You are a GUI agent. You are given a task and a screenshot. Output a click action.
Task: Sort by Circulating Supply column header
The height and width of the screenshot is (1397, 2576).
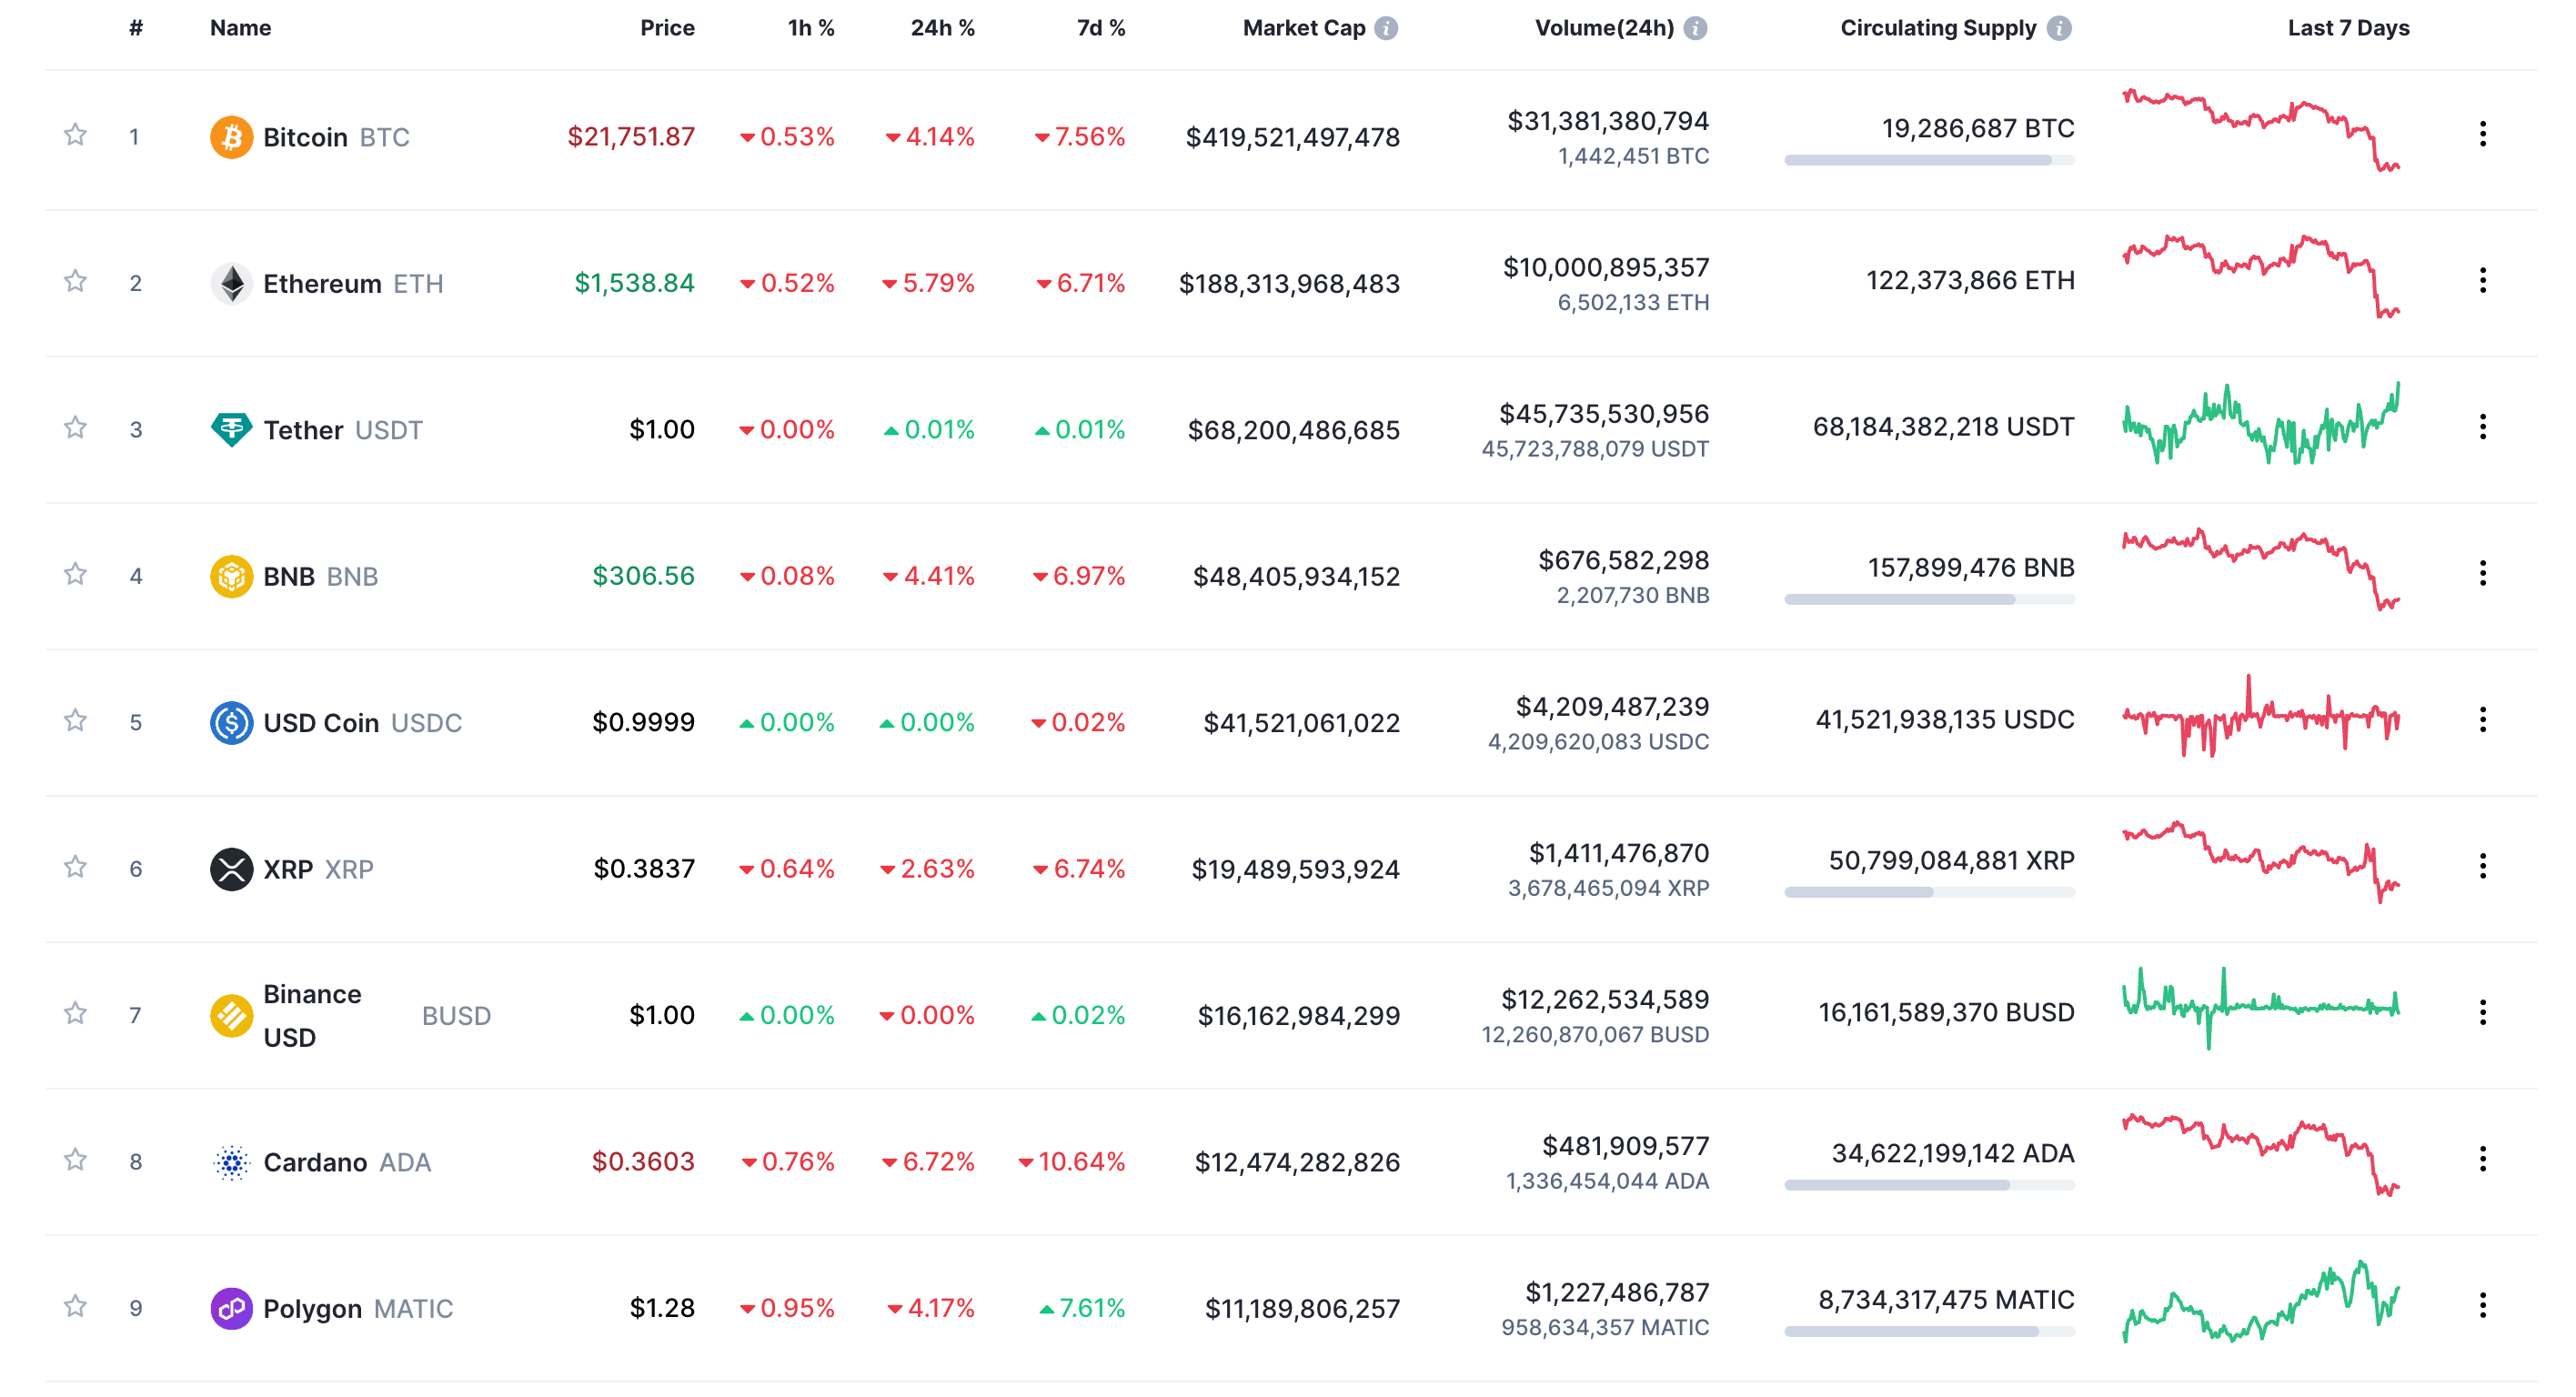(x=1938, y=28)
